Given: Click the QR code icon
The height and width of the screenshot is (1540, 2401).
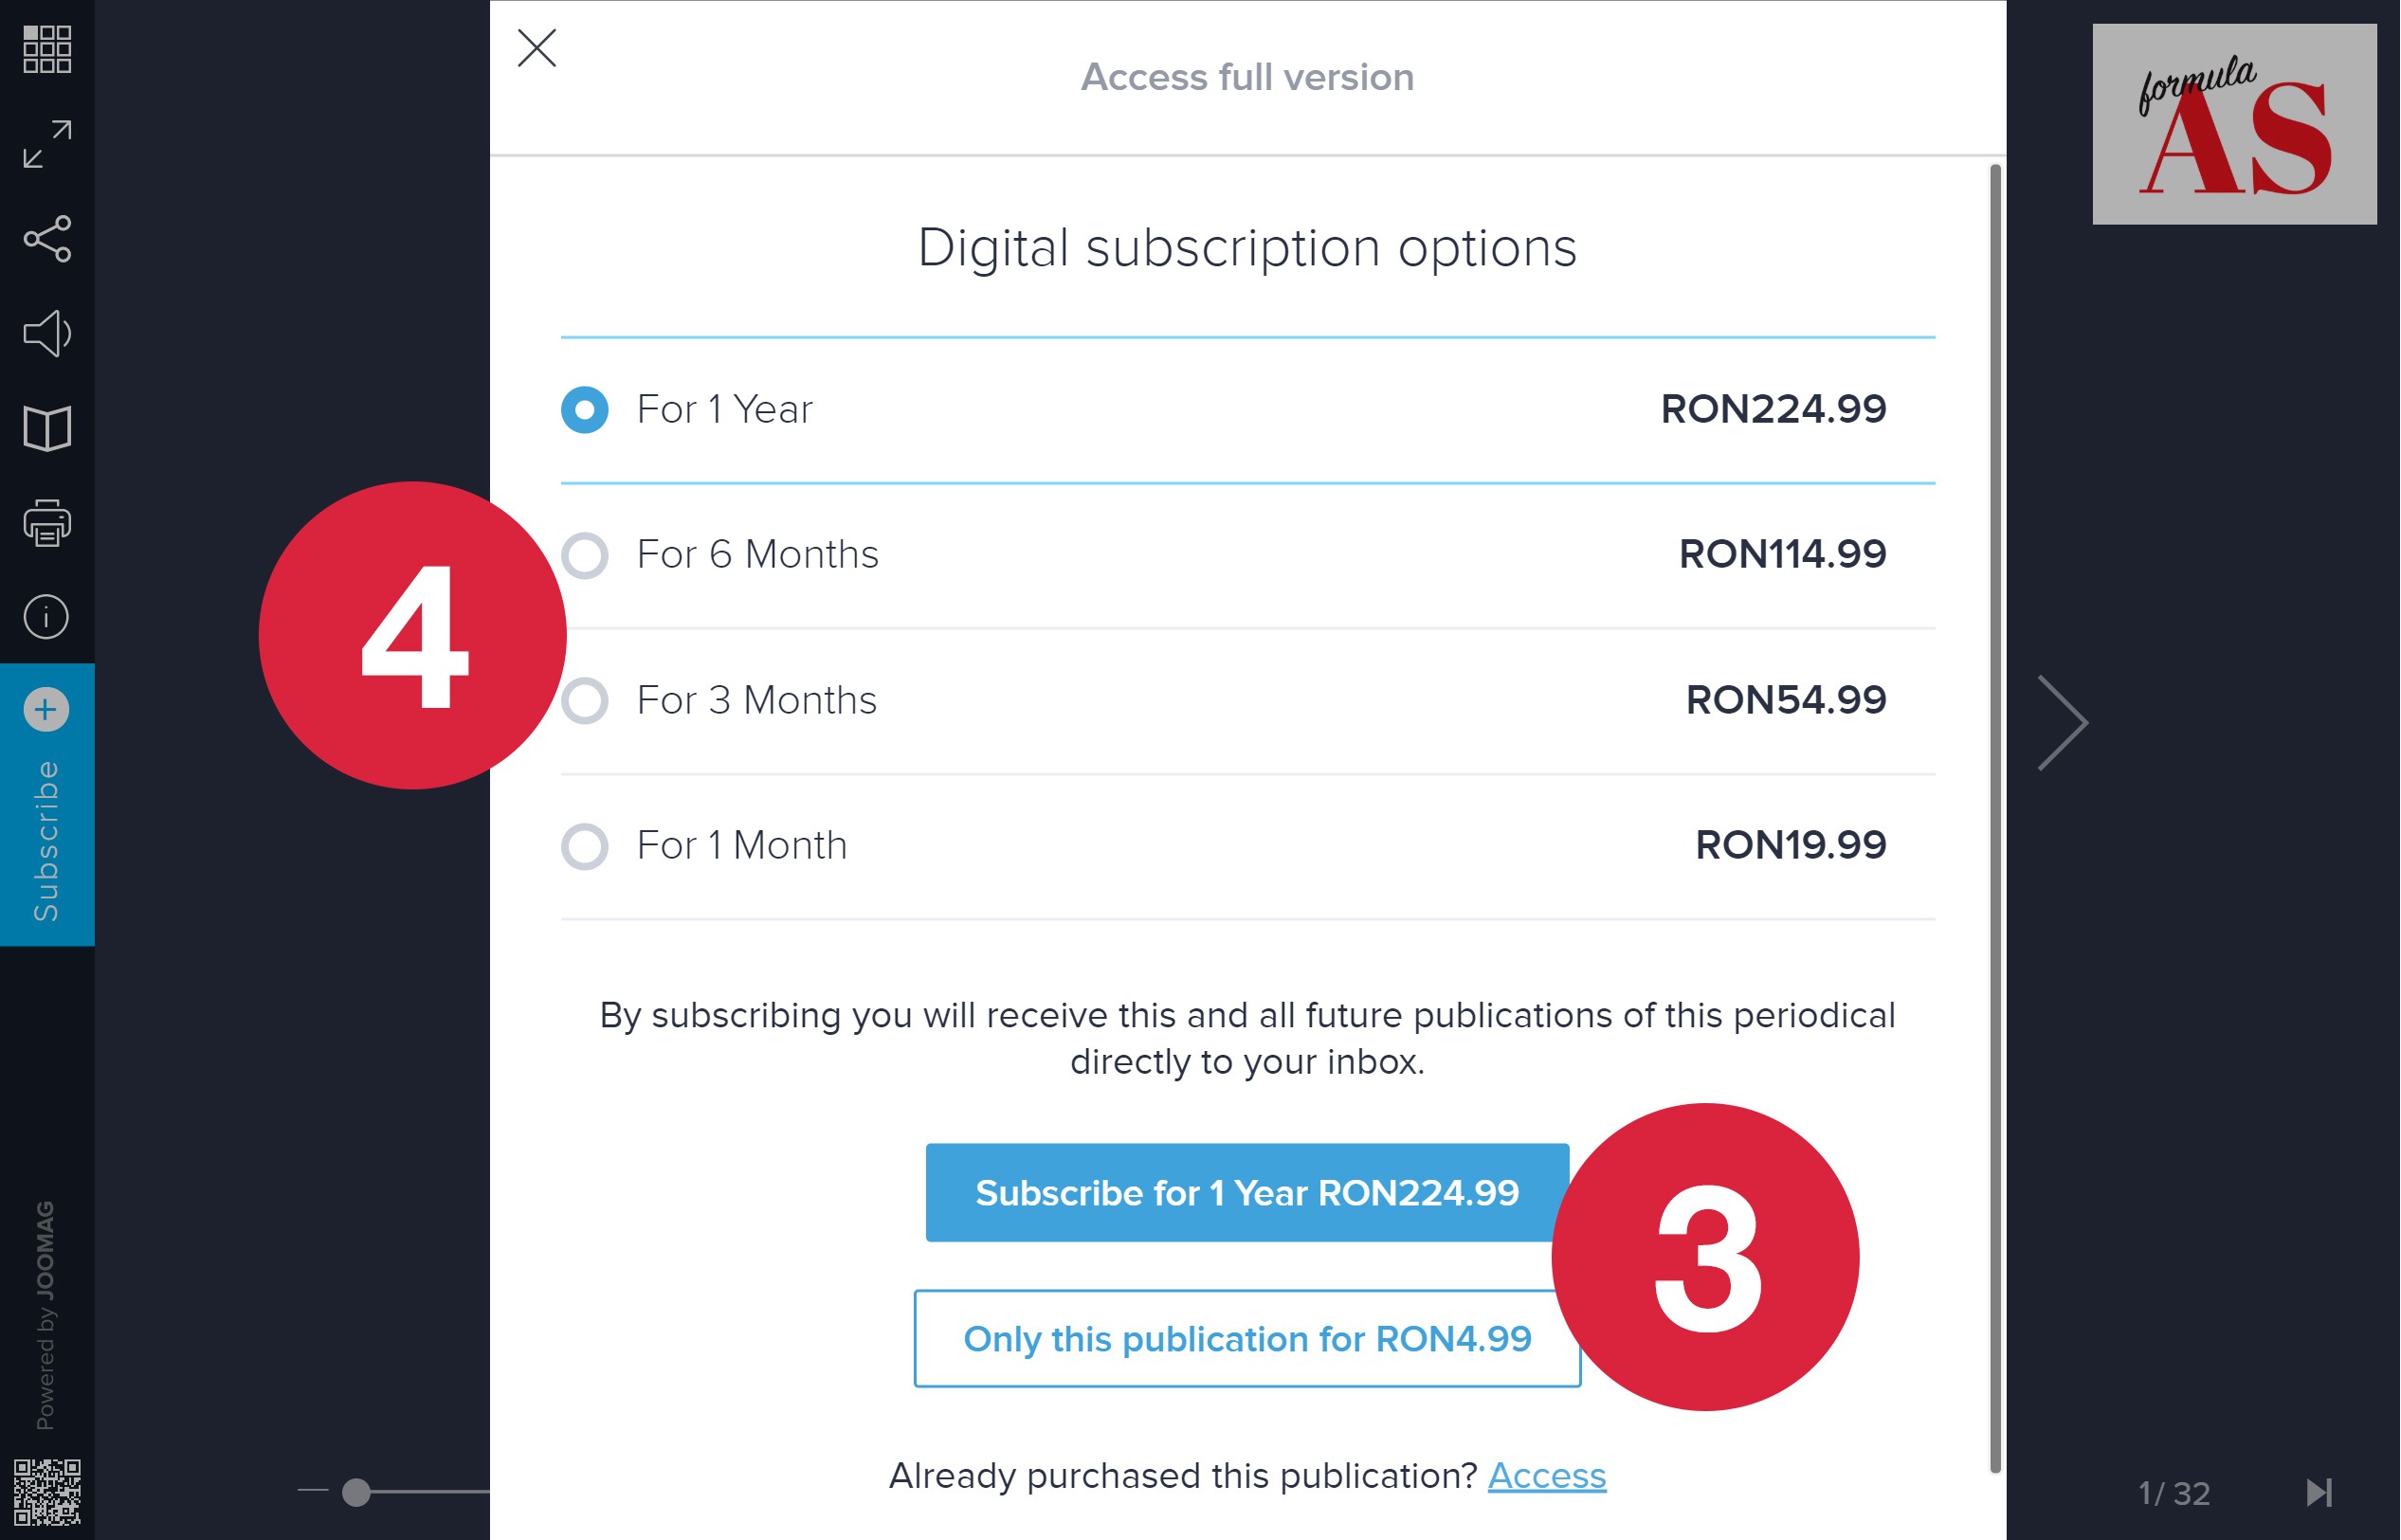Looking at the screenshot, I should coord(47,1491).
